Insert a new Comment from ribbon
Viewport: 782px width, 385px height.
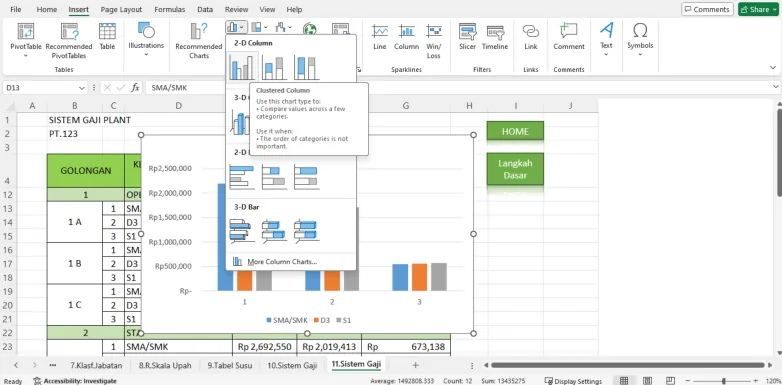569,36
